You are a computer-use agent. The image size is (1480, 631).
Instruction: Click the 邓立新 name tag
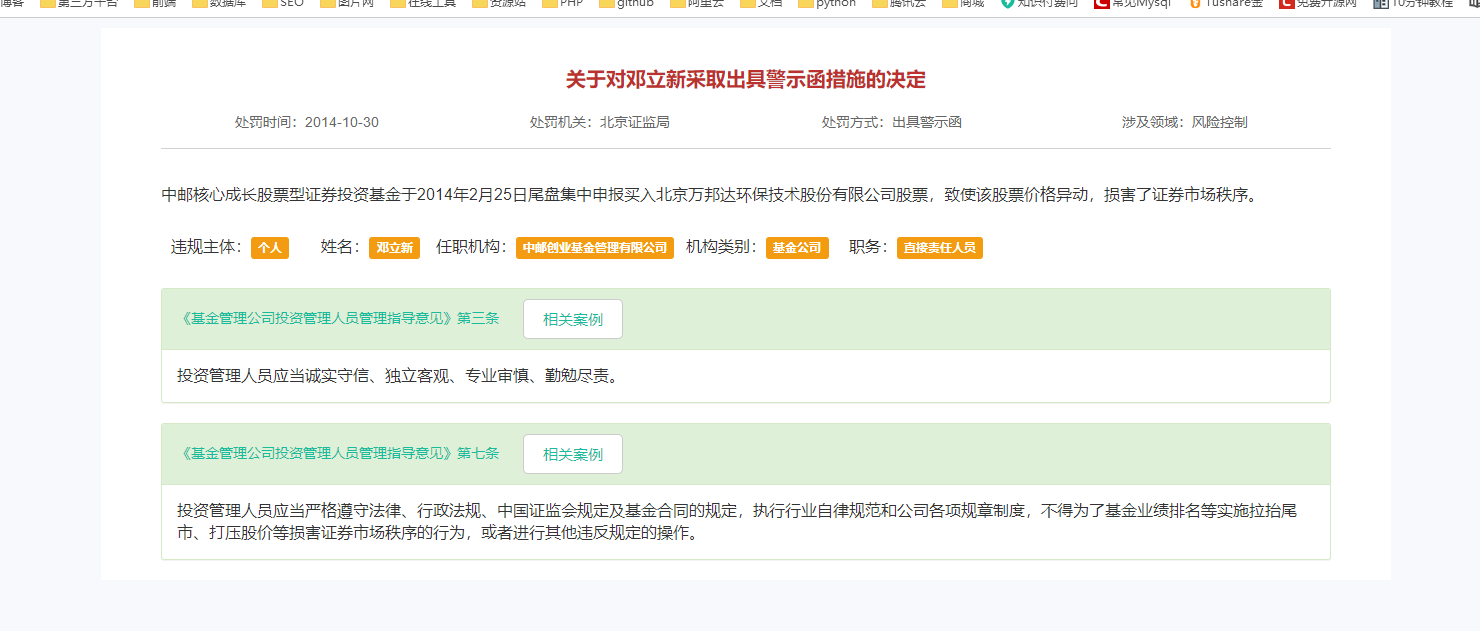coord(394,248)
